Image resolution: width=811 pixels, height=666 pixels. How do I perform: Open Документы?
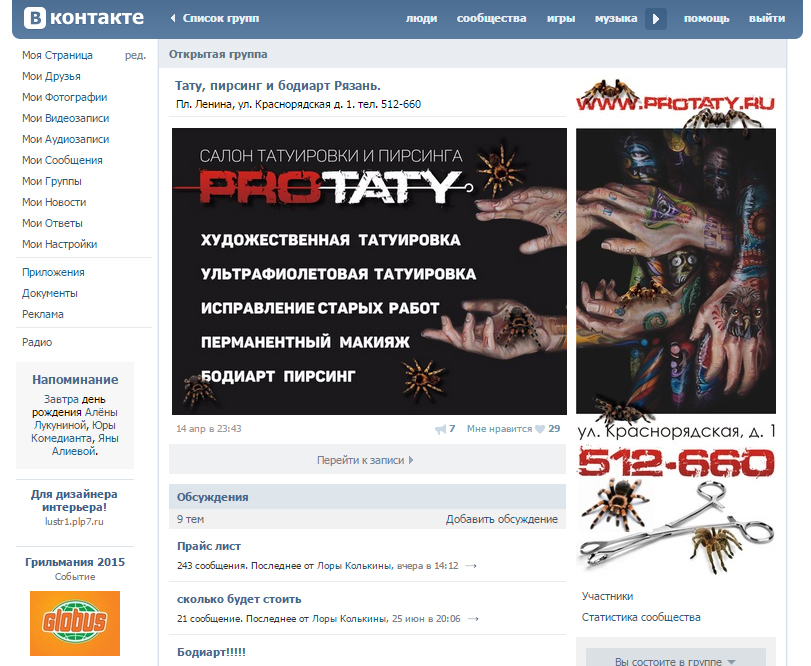pos(50,293)
